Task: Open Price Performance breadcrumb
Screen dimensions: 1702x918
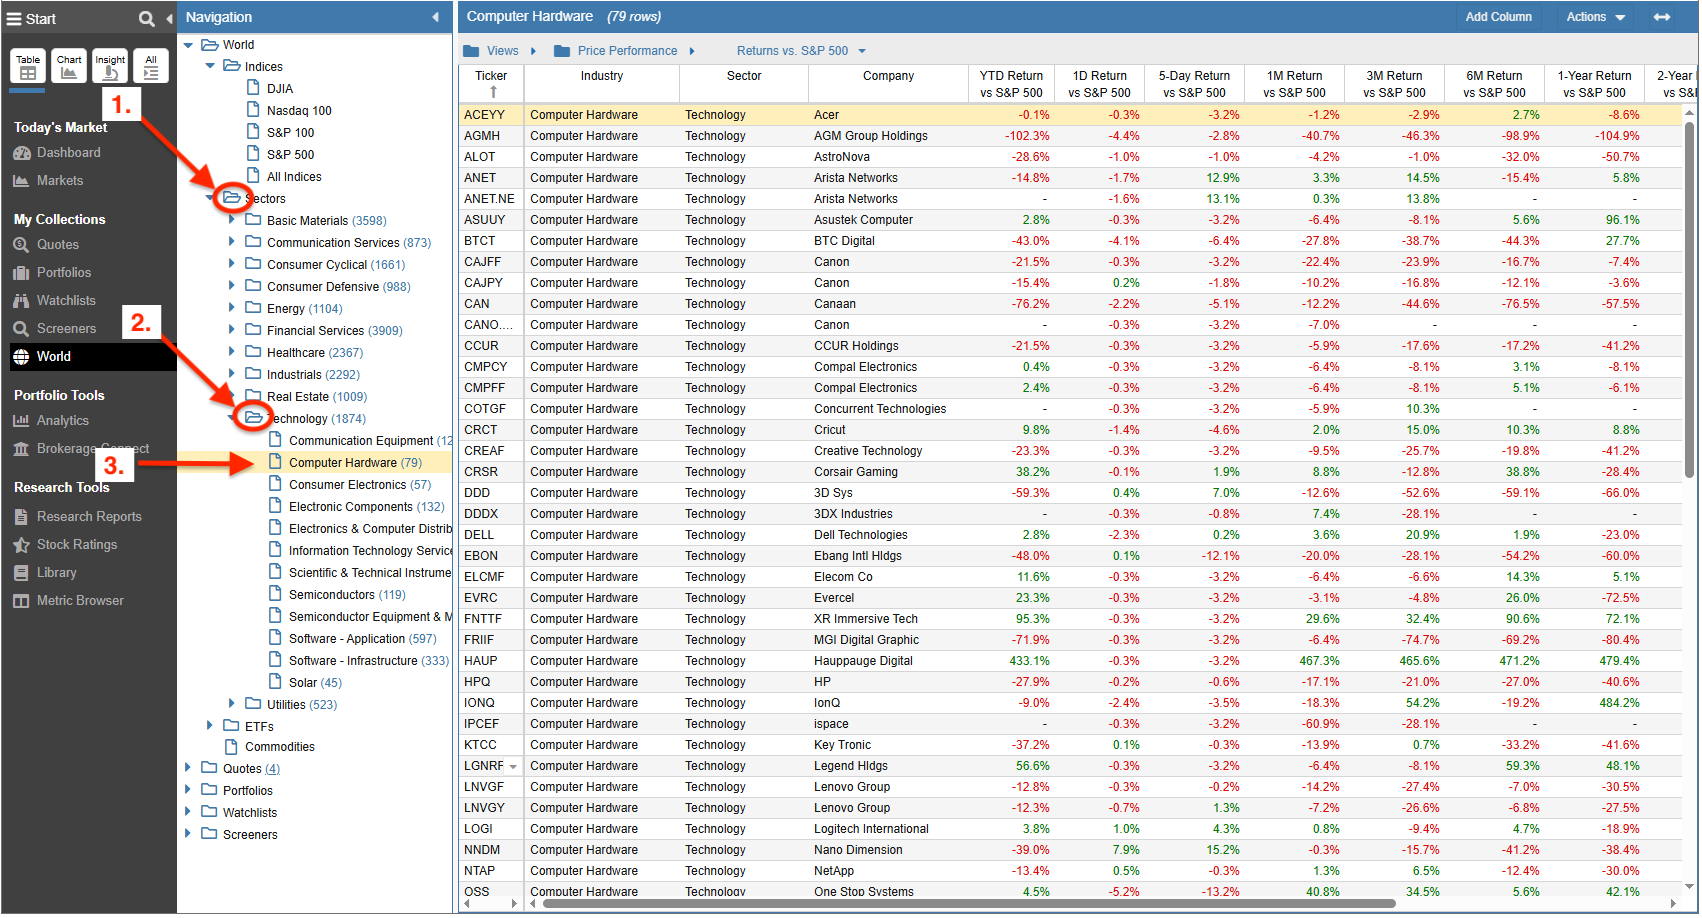Action: (x=616, y=51)
